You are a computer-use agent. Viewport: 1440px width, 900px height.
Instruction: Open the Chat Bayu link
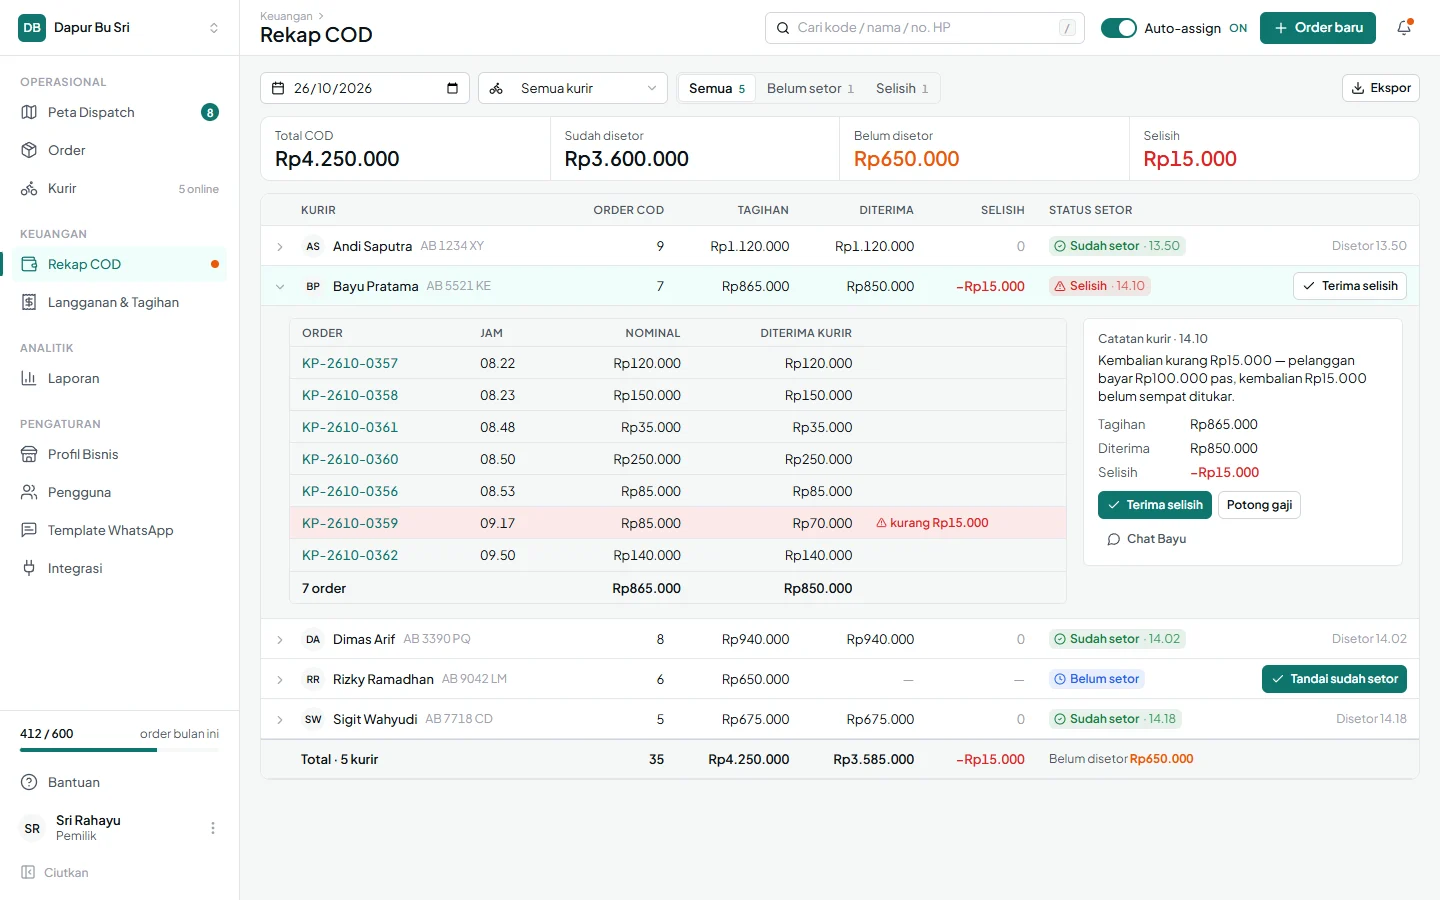point(1147,539)
